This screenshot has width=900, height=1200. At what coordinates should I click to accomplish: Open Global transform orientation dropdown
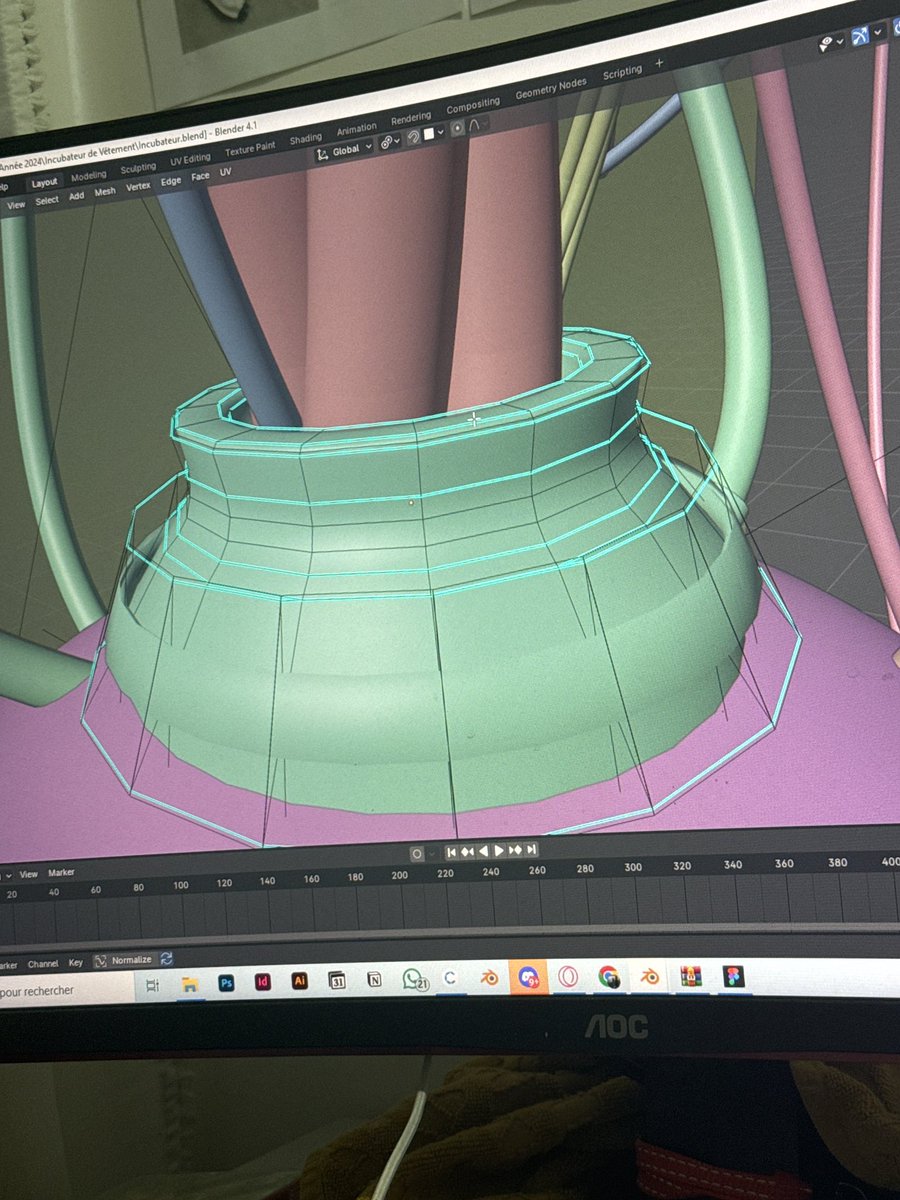(x=344, y=150)
